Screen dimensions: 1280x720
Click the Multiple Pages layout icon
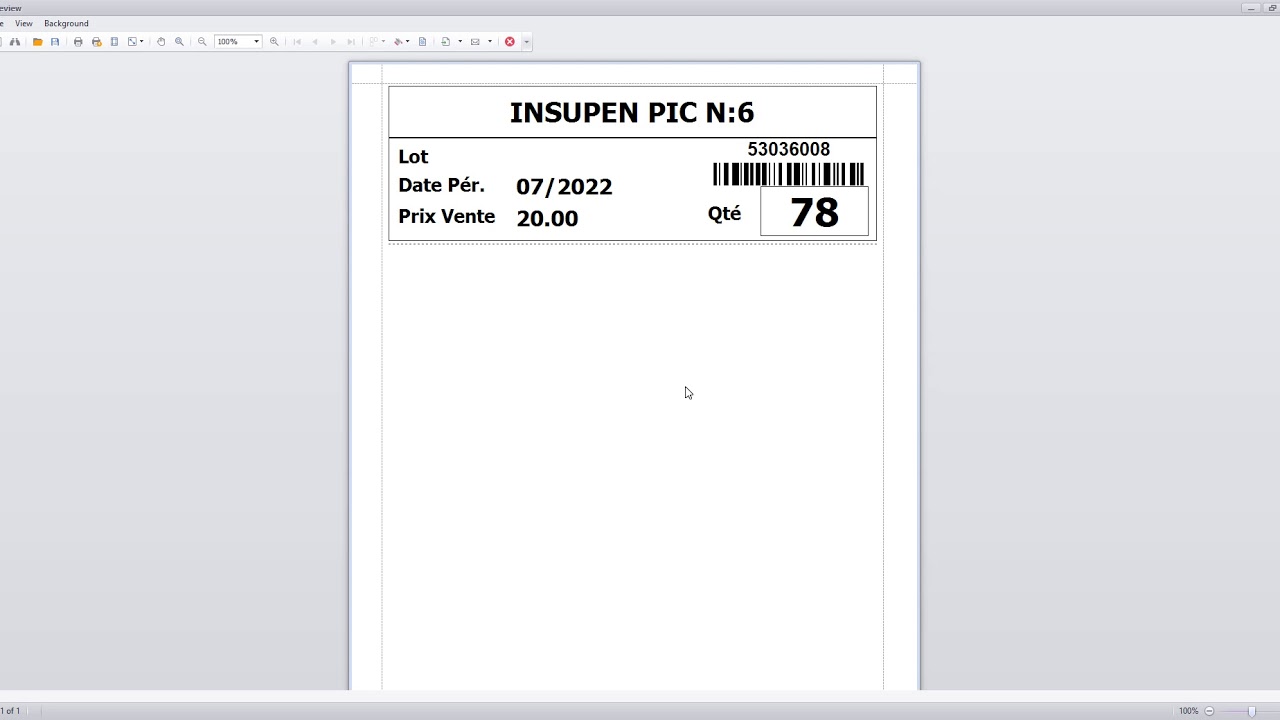point(373,42)
